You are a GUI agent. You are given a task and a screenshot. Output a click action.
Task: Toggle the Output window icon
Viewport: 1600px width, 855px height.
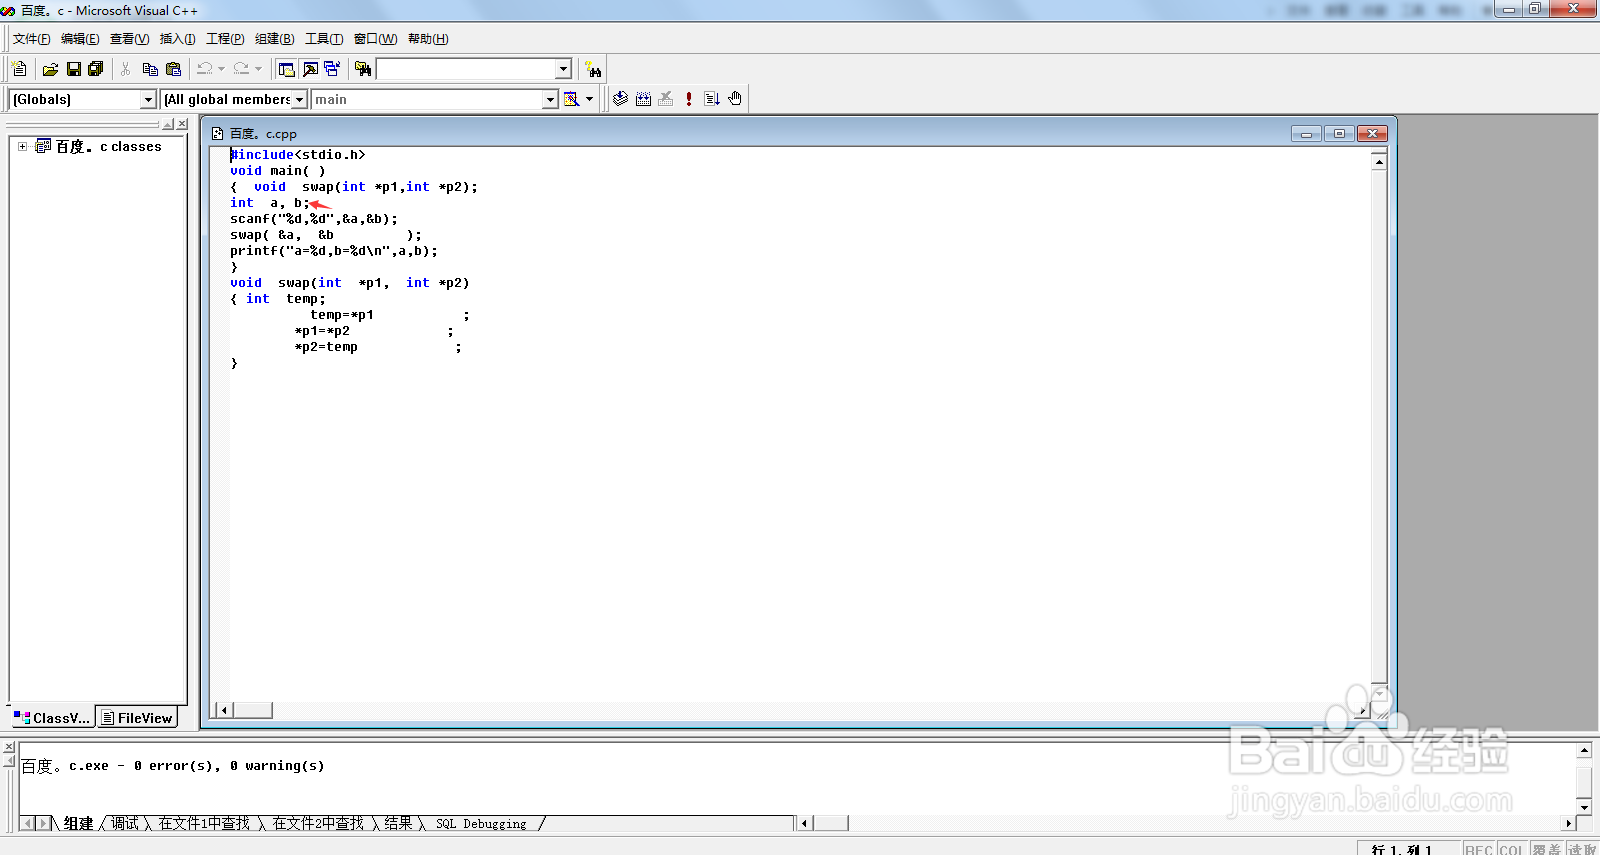(x=310, y=69)
